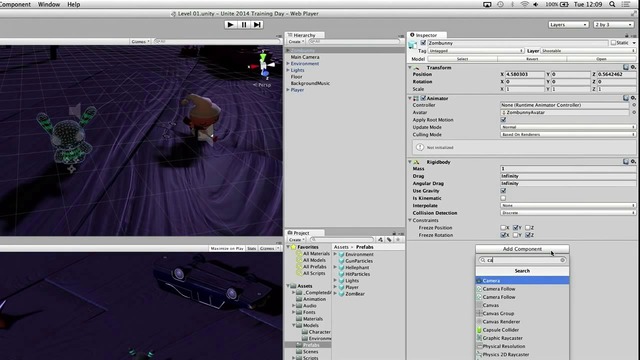Click Search by Type icon in Project

380,240
